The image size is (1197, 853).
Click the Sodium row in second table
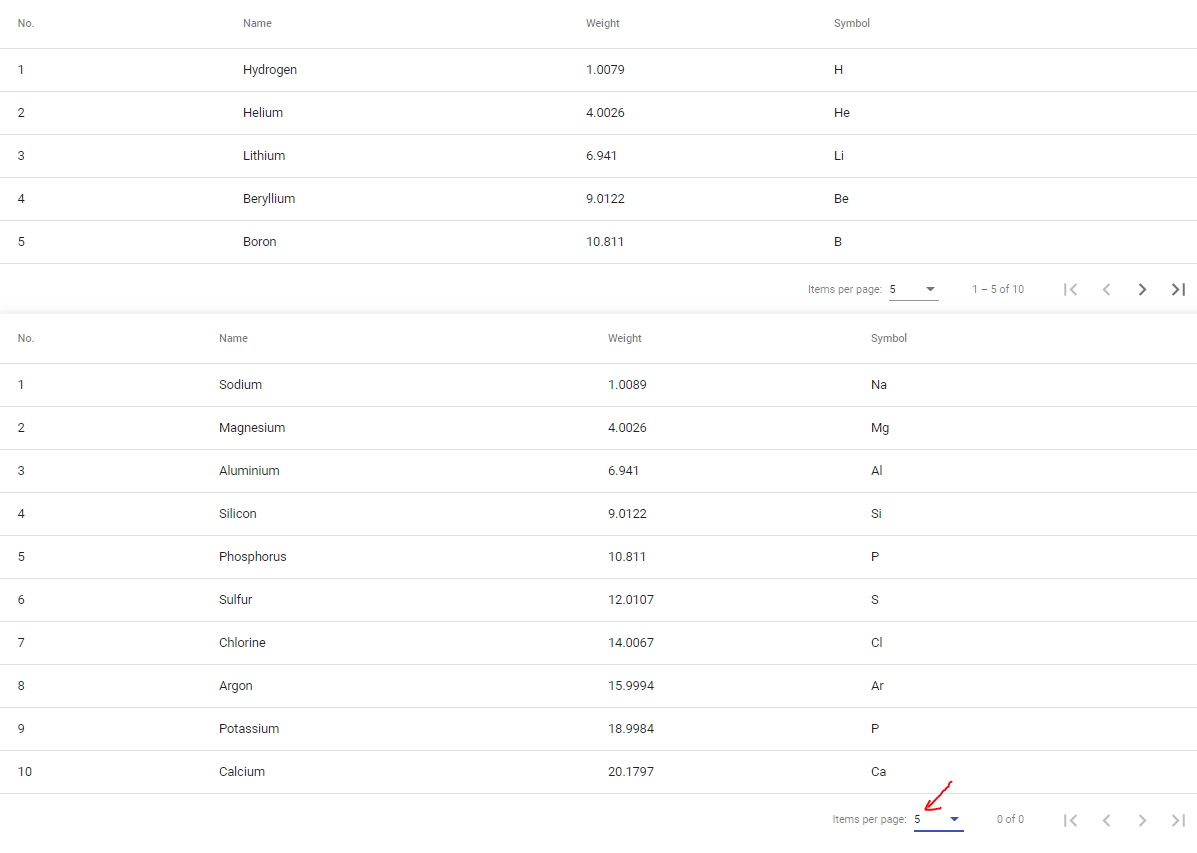[598, 385]
